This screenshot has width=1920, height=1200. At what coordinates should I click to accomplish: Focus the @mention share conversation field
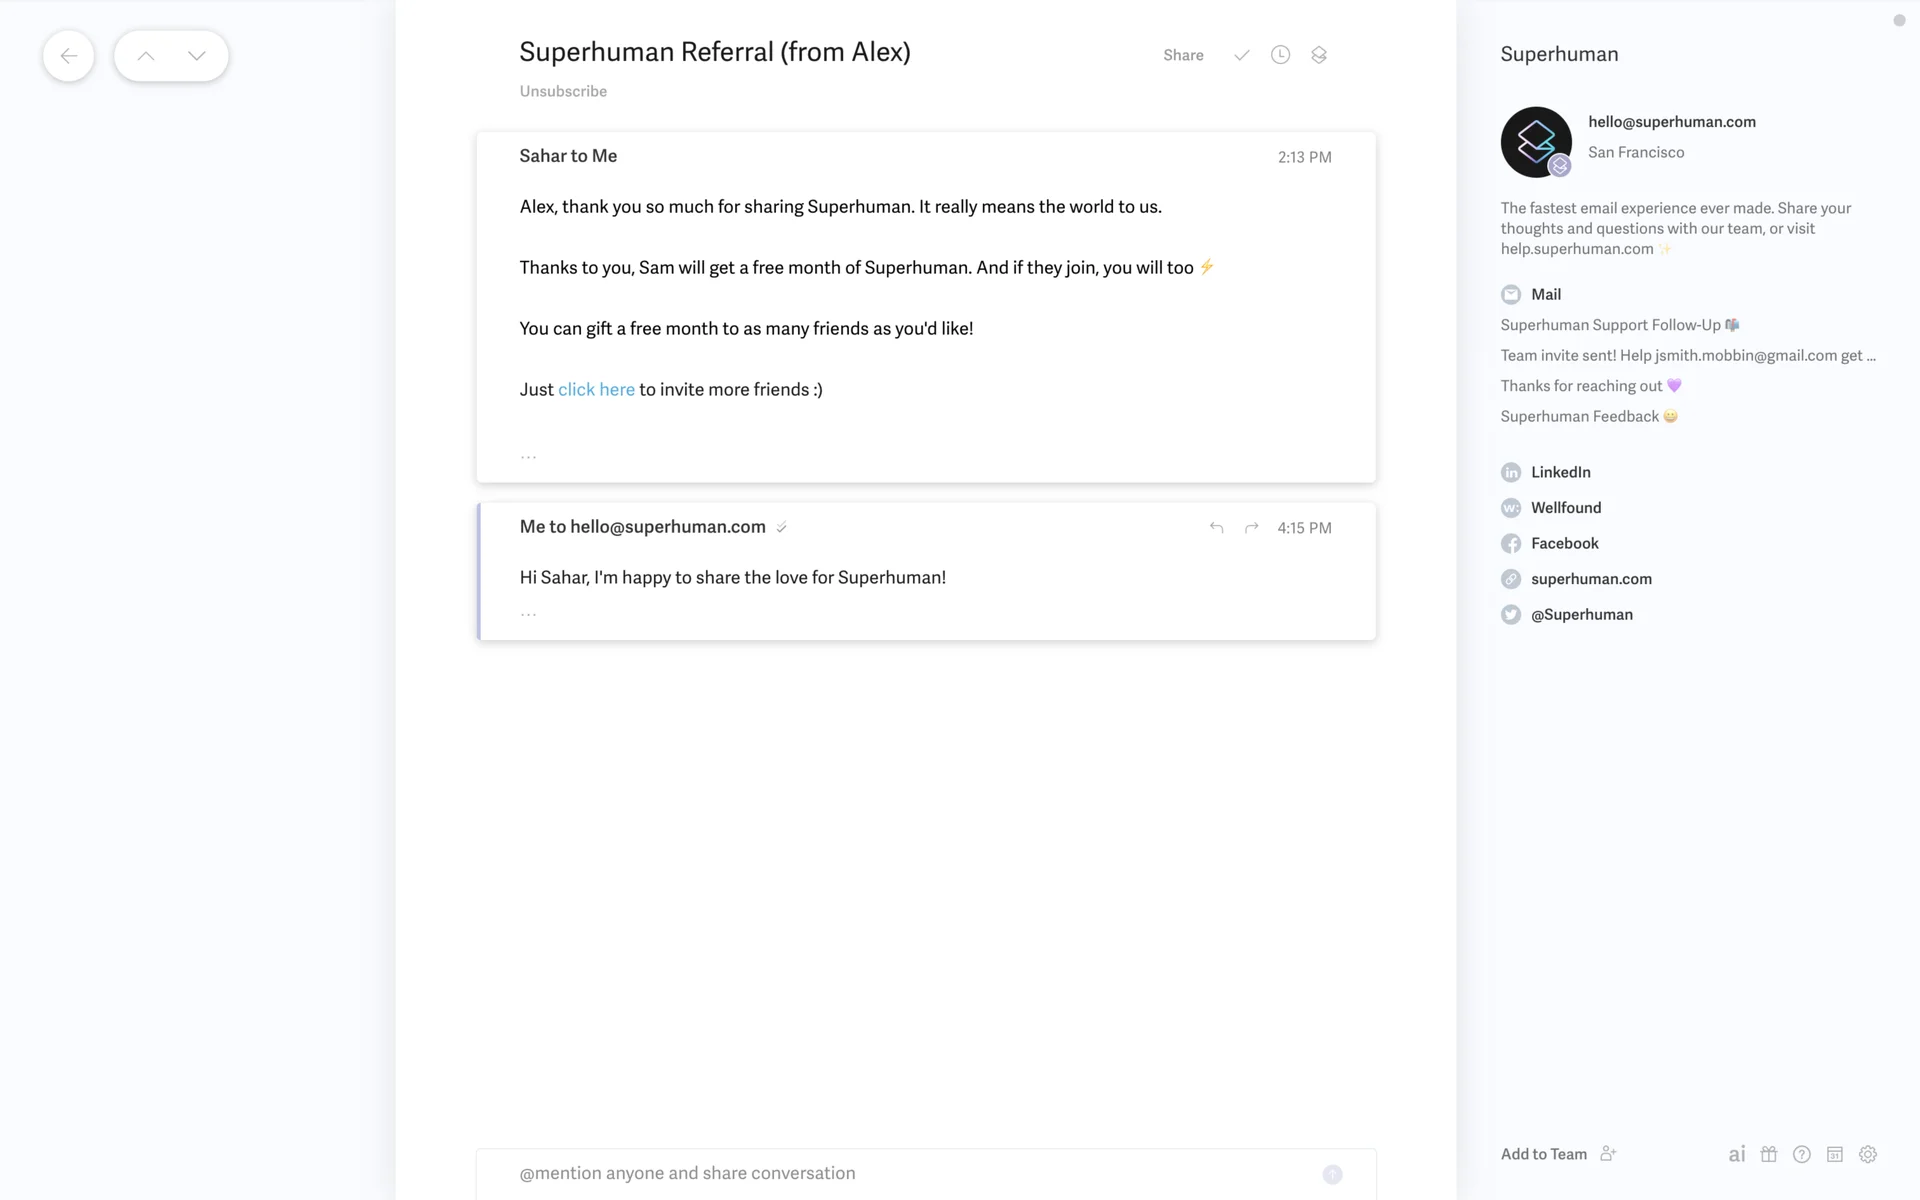[900, 1173]
